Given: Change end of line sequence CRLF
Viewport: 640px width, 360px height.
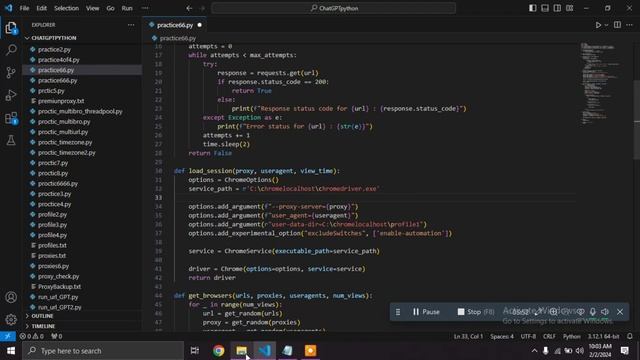Looking at the screenshot, I should coord(549,336).
